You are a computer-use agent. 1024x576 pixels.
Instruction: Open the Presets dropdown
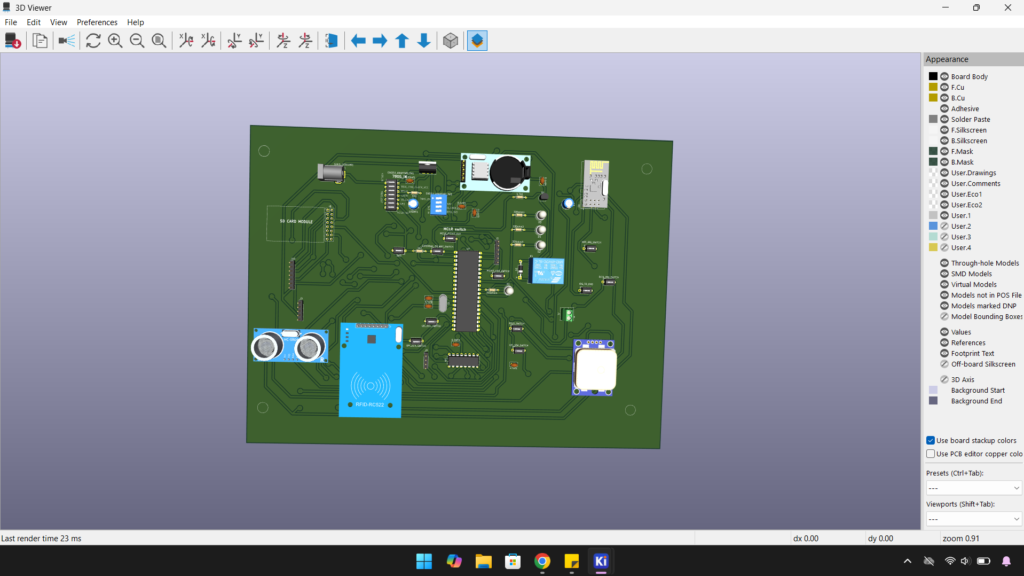point(973,488)
